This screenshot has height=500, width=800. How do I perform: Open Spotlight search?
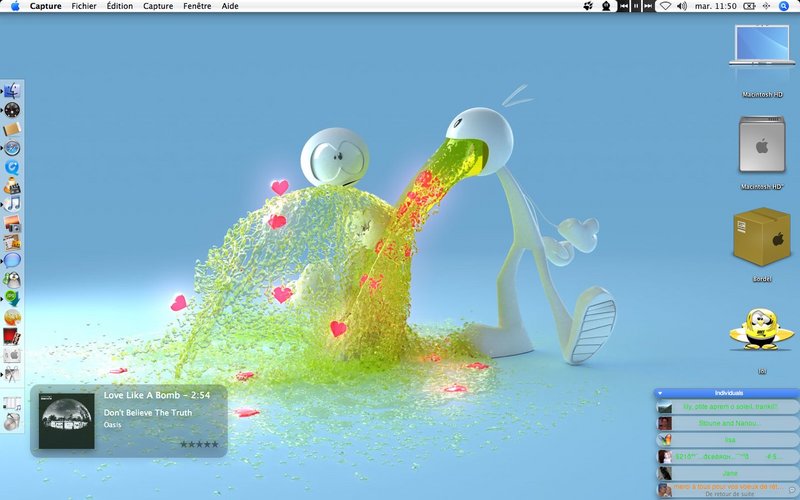pos(784,6)
